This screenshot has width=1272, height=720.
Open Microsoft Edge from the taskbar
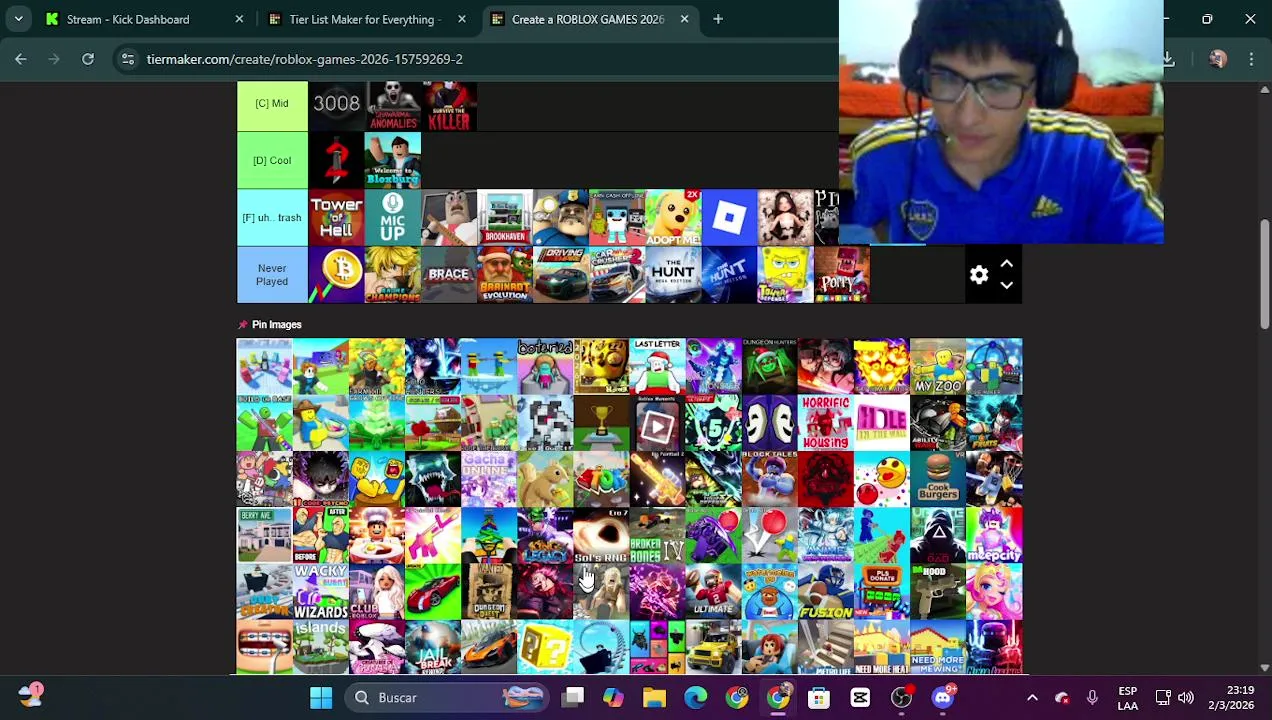pyautogui.click(x=695, y=697)
